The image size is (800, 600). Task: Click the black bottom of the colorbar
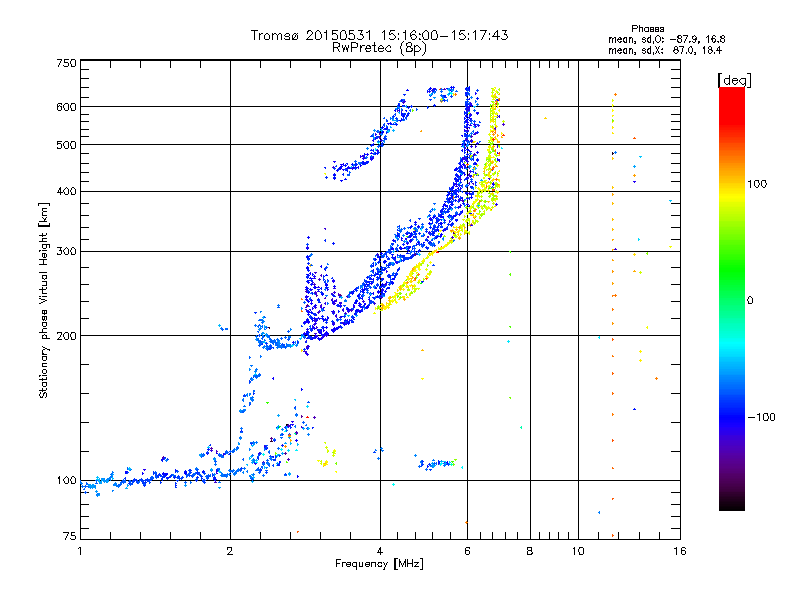732,503
